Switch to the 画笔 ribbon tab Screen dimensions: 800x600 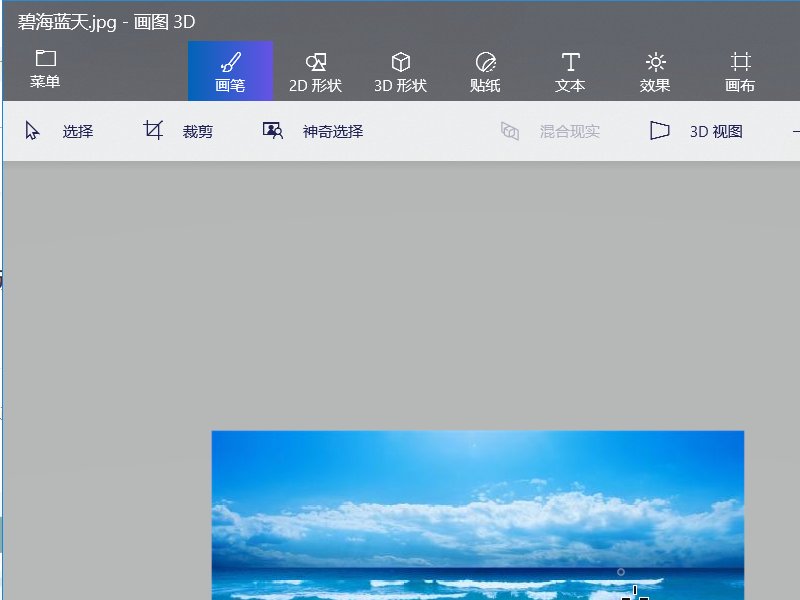pos(229,70)
